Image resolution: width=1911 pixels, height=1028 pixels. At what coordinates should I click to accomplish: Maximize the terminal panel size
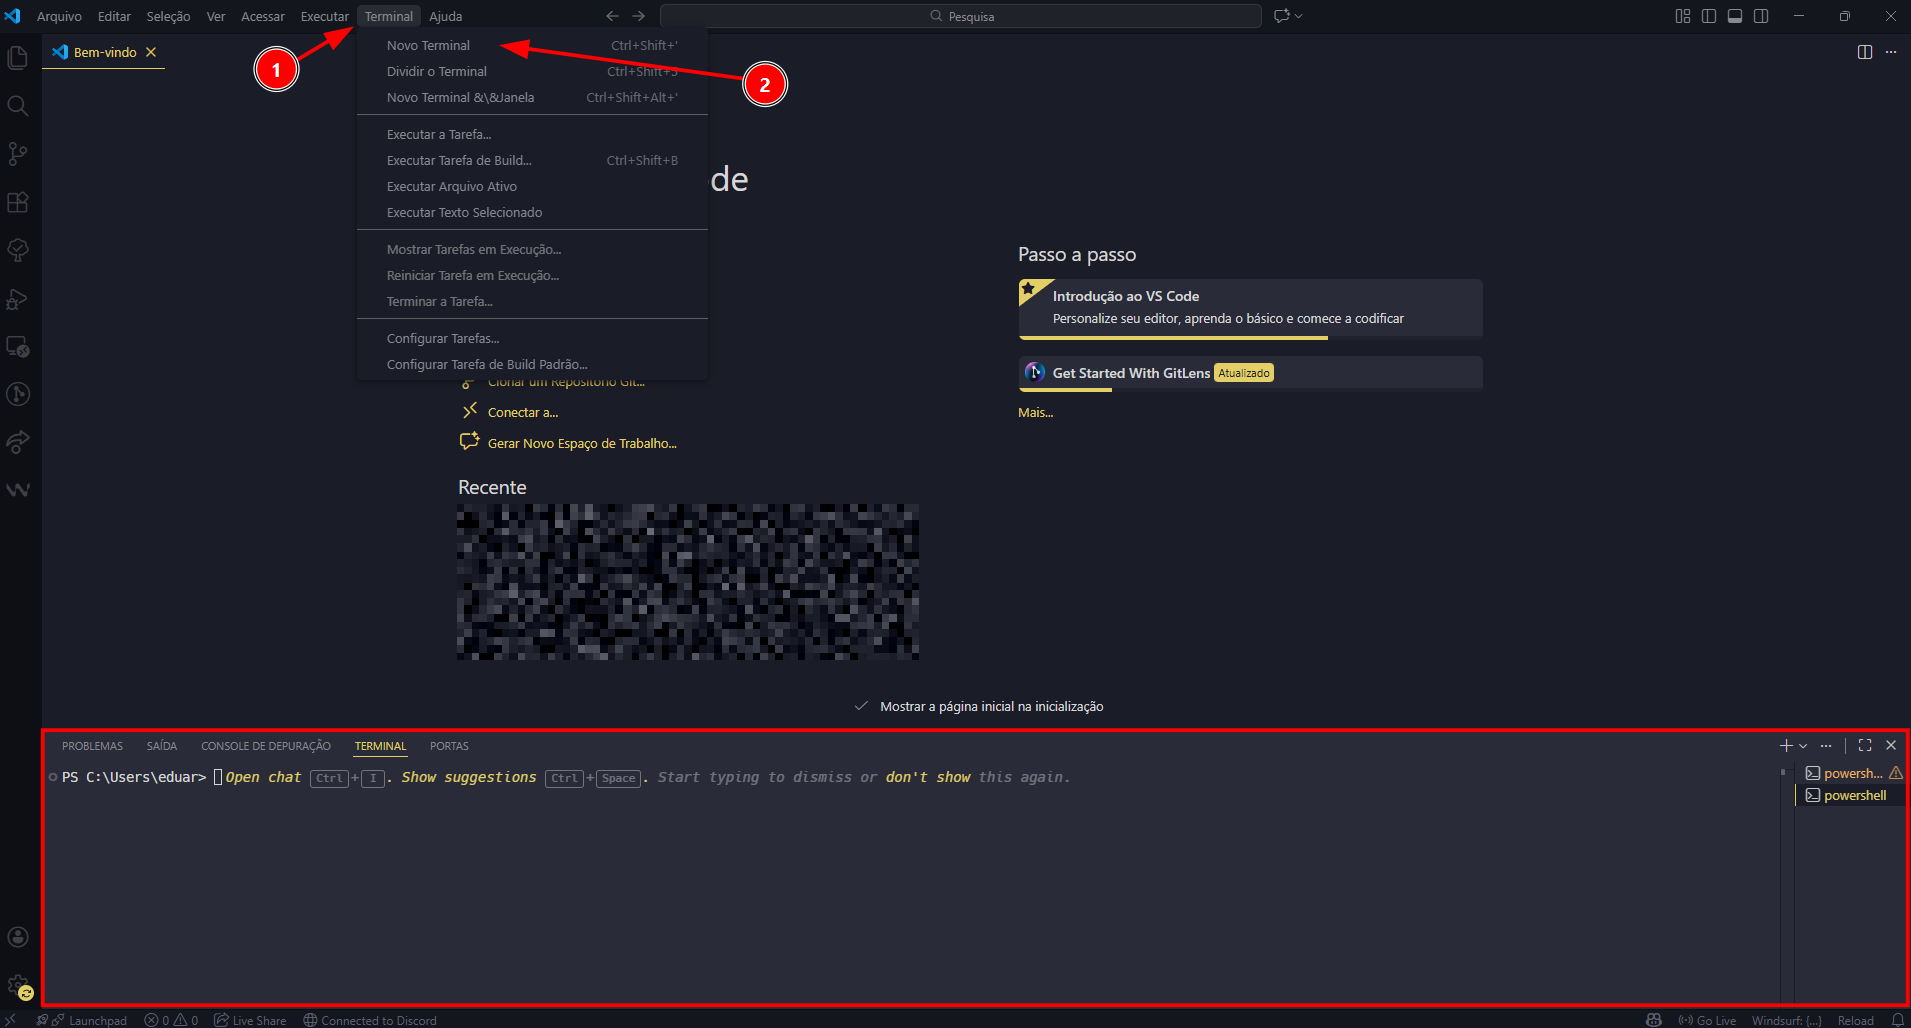click(1865, 746)
